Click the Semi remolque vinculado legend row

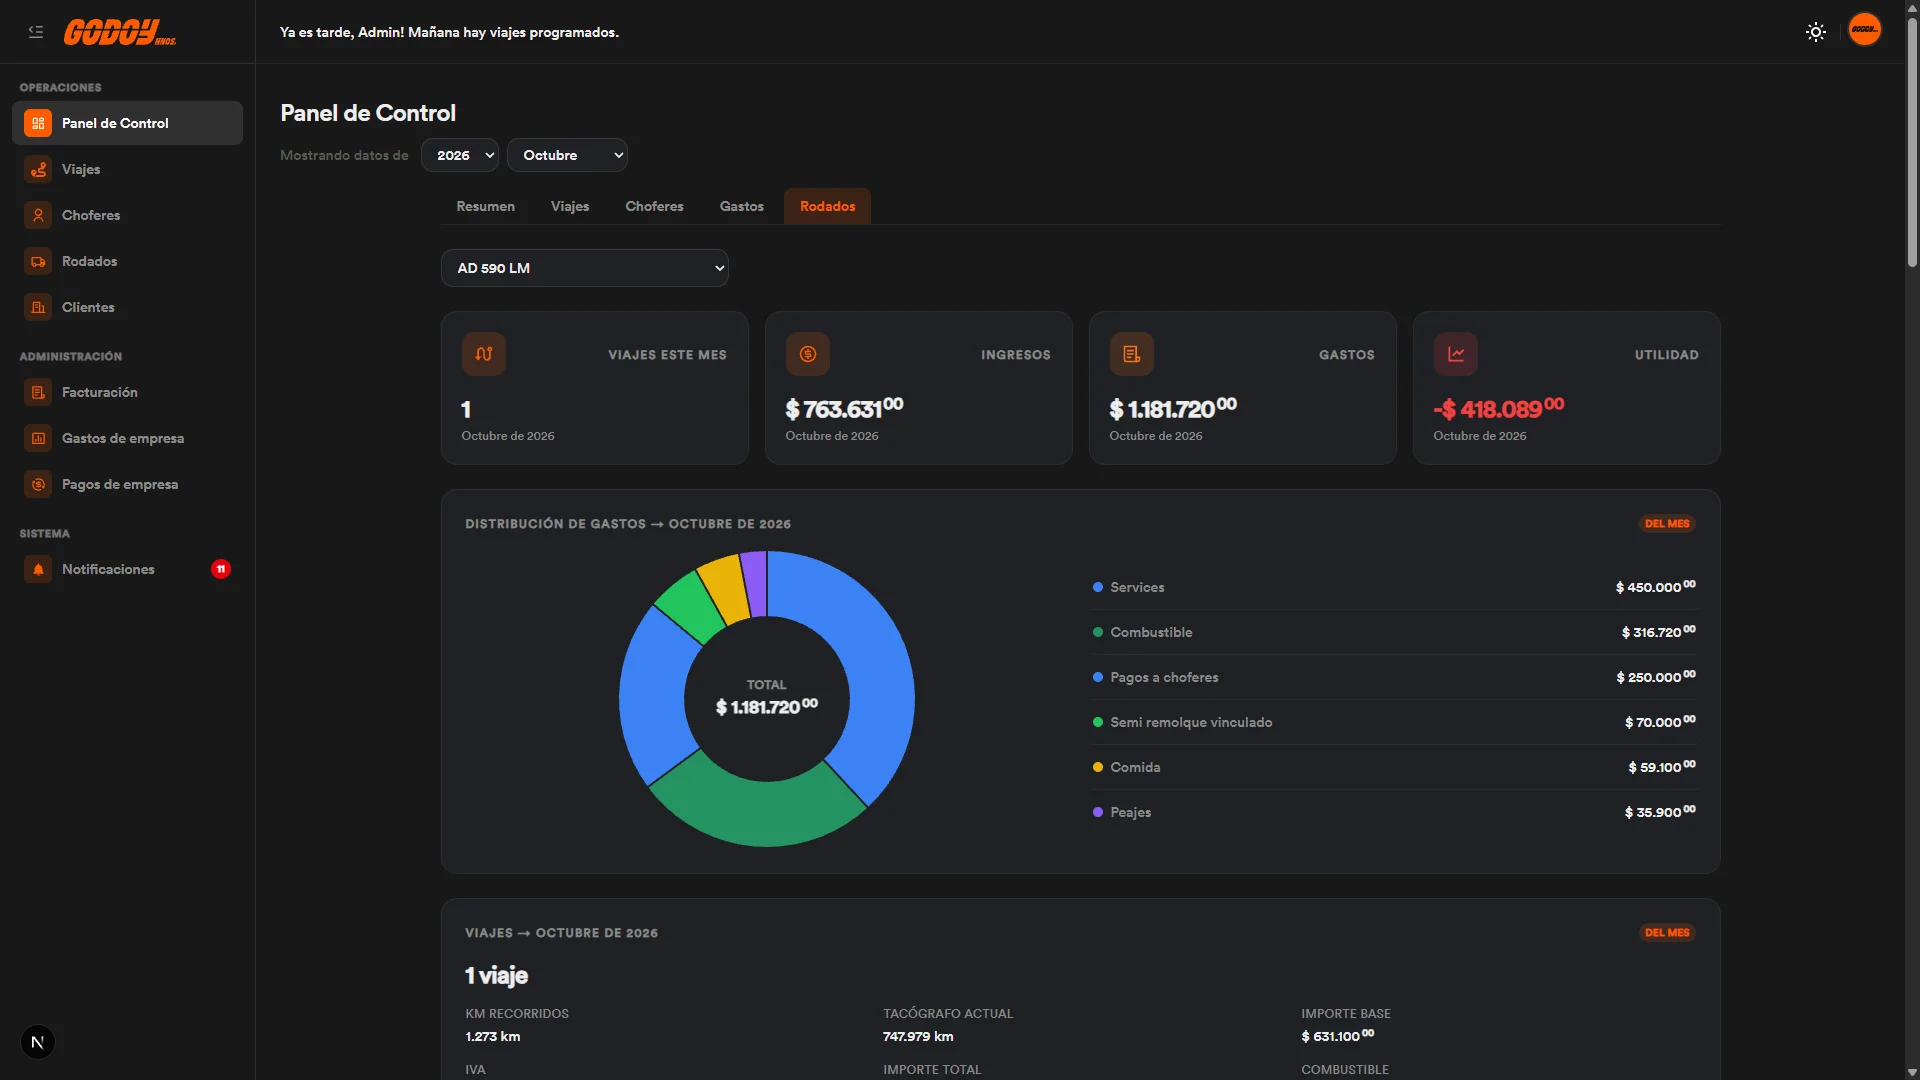pos(1394,722)
